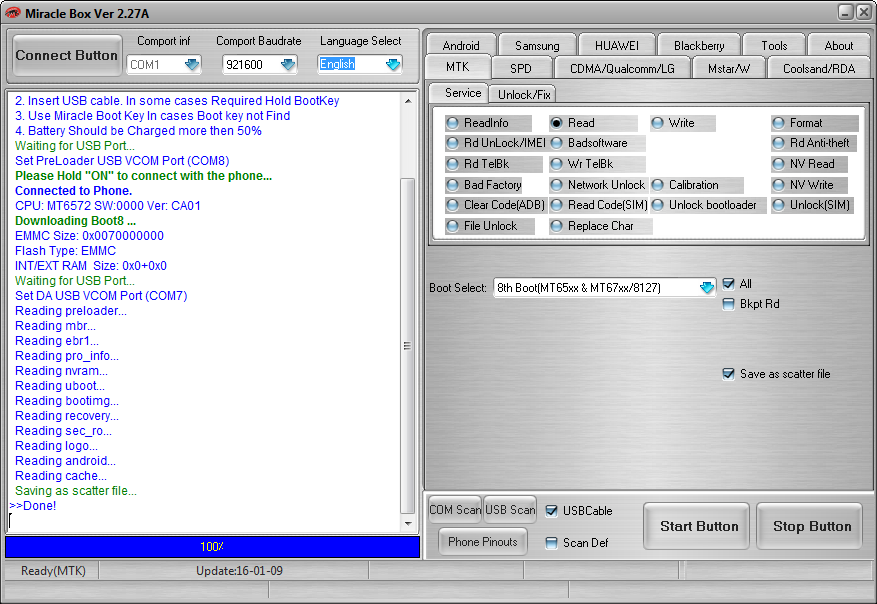Select the SPD tab
877x604 pixels.
[521, 68]
